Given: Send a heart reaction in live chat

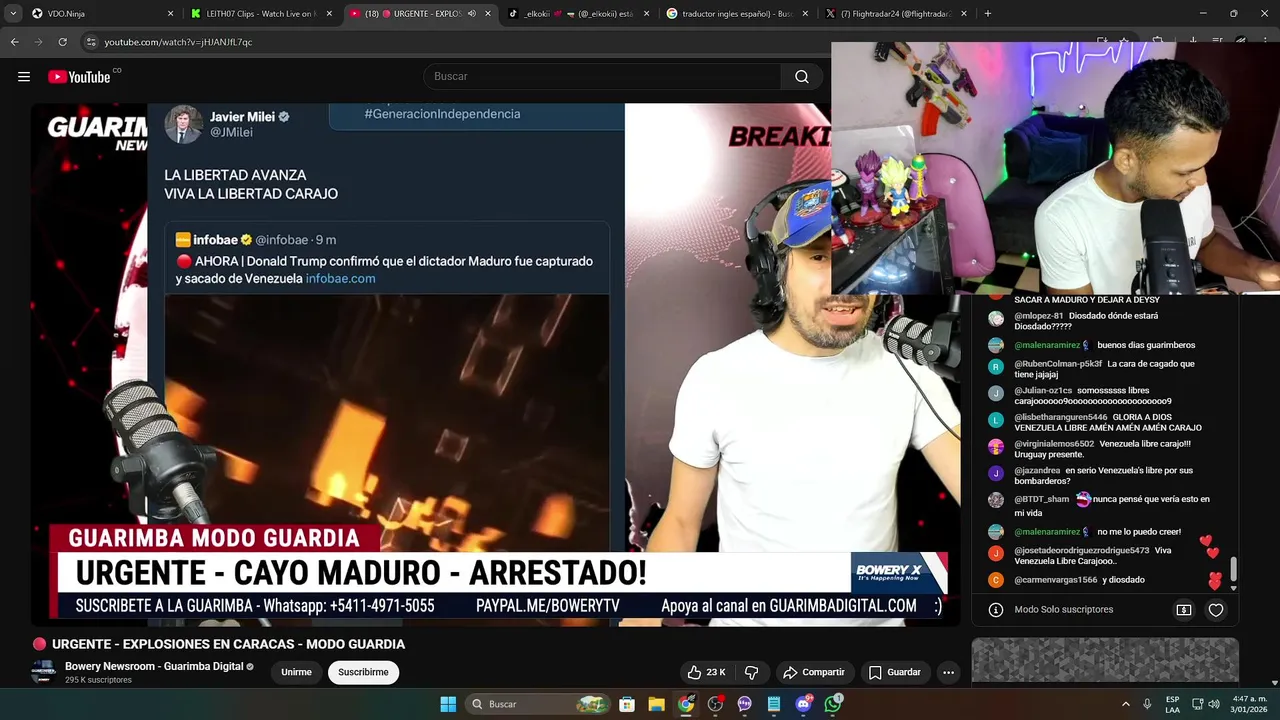Looking at the screenshot, I should [1216, 610].
